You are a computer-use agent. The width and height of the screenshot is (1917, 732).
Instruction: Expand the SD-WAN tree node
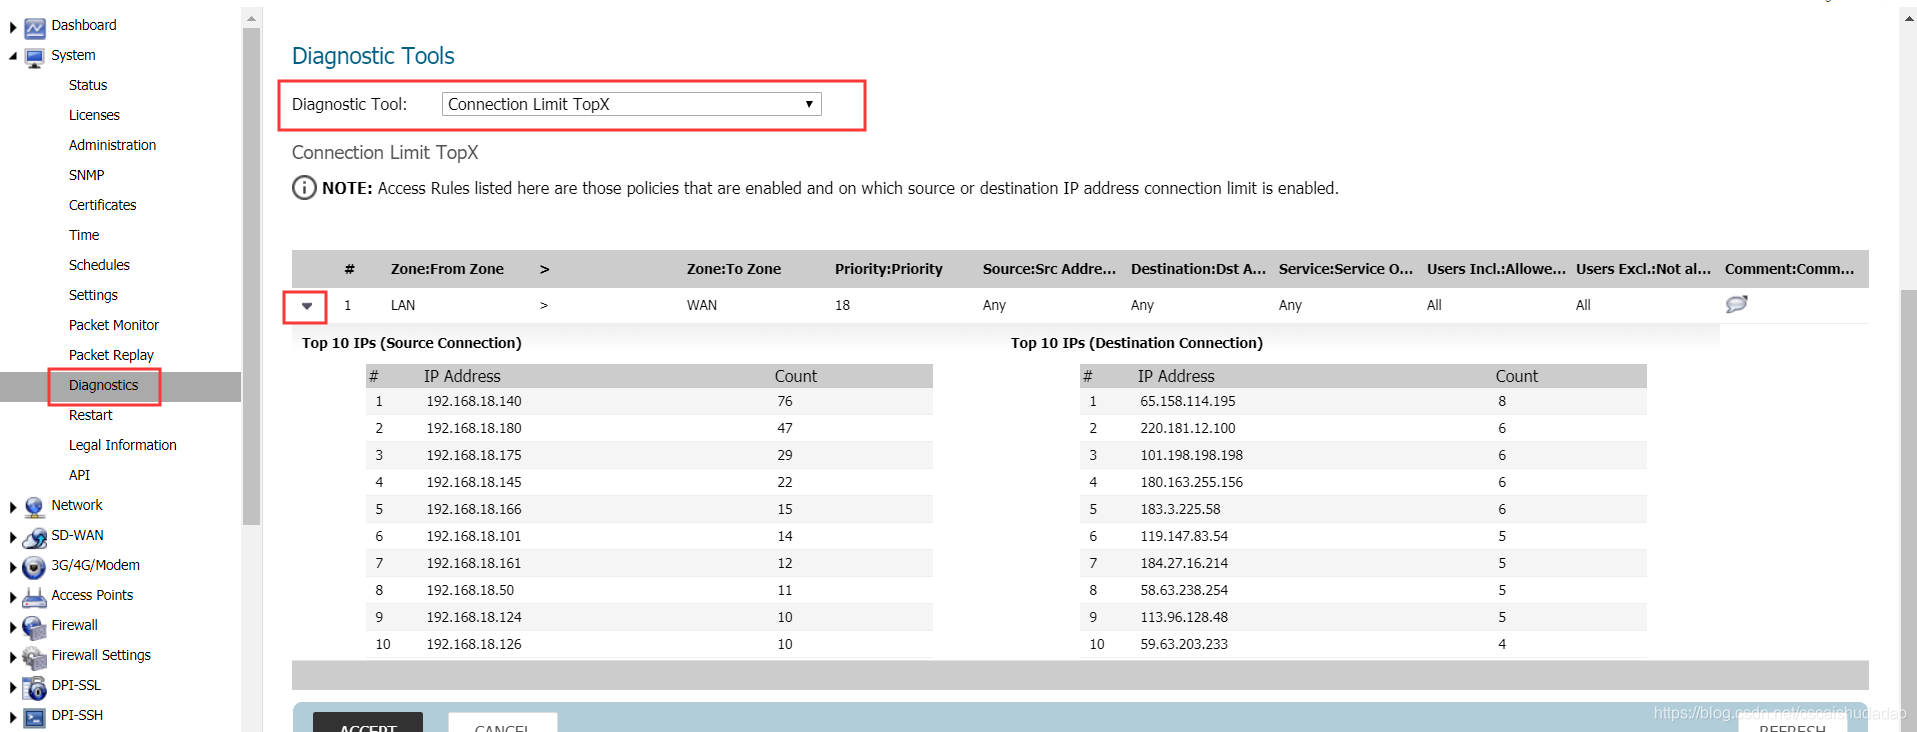[13, 537]
